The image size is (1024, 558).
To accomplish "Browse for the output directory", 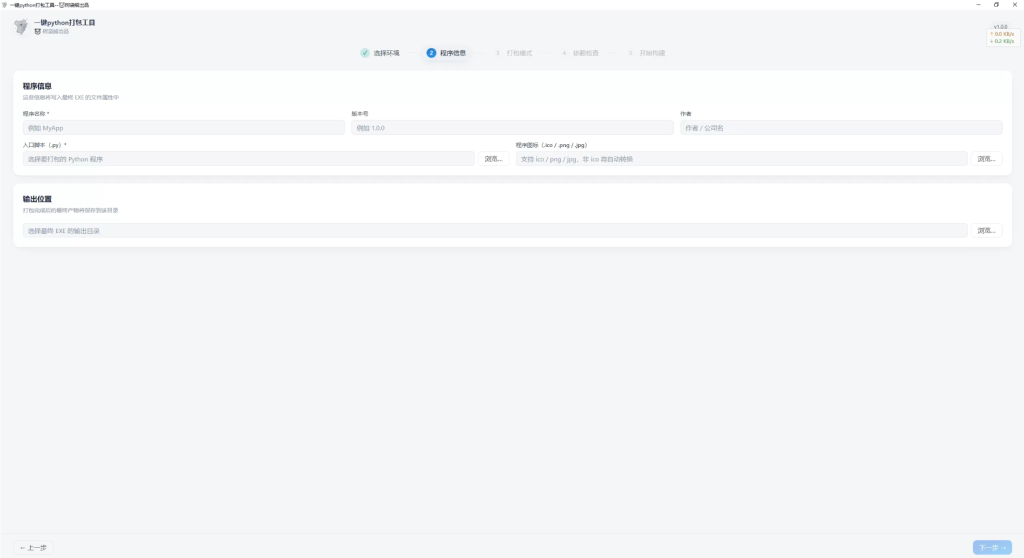I will click(987, 231).
